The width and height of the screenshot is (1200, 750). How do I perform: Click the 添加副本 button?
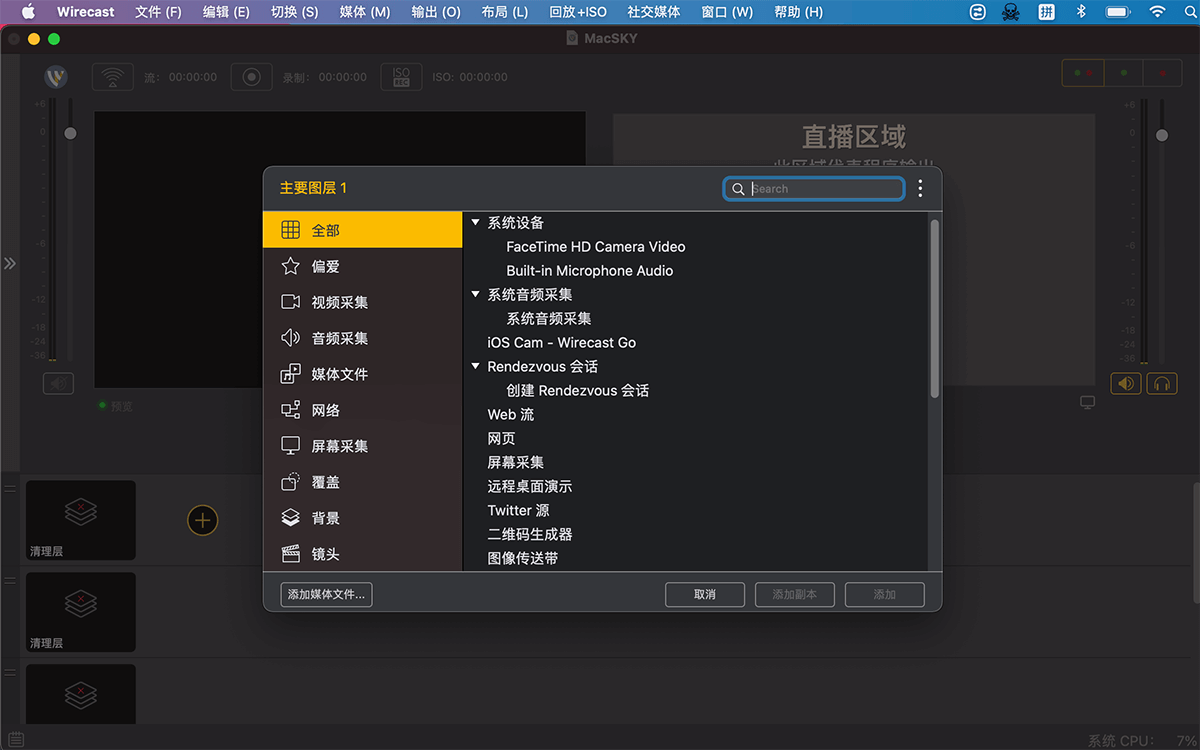(x=795, y=594)
